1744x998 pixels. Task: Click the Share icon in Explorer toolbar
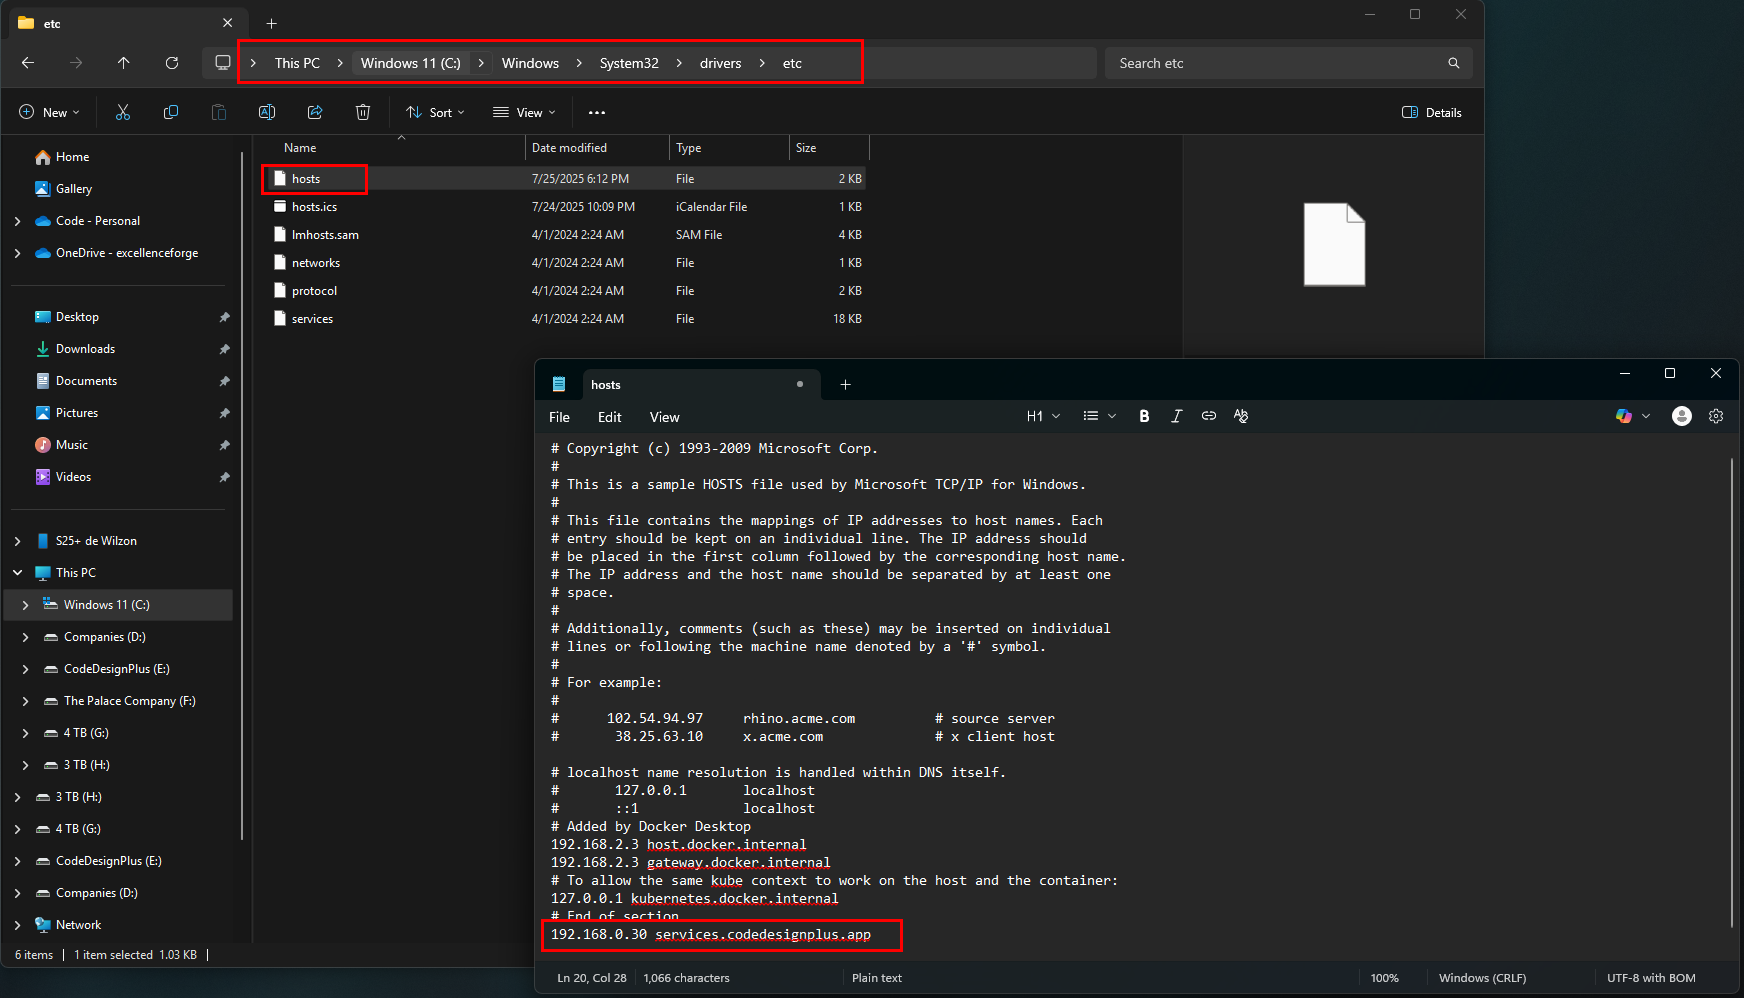(x=315, y=113)
